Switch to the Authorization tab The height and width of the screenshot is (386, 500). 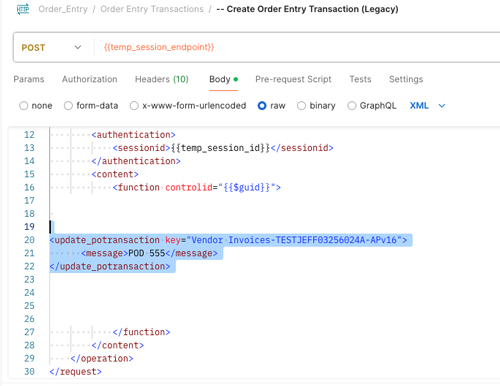click(x=90, y=79)
